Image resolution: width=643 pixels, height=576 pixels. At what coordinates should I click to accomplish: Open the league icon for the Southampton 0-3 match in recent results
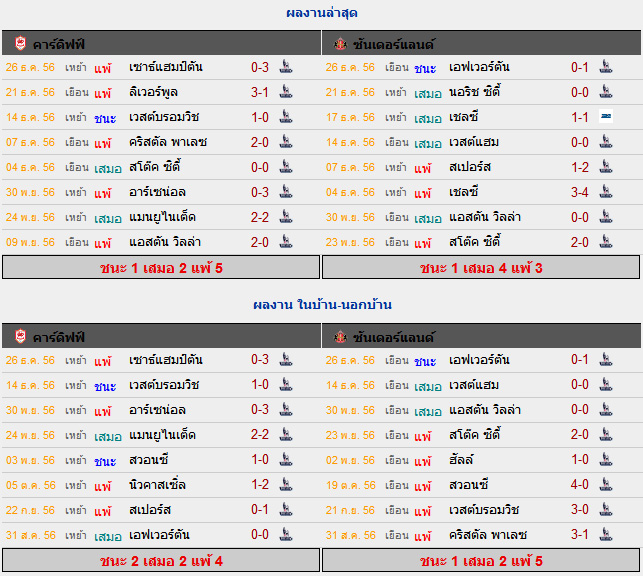click(x=286, y=67)
